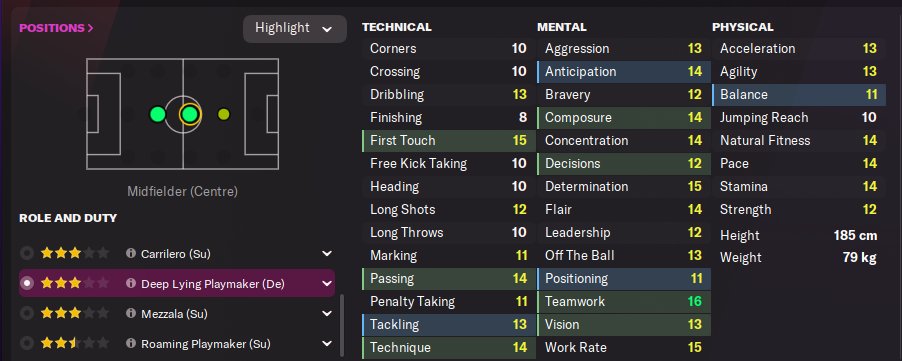Click the Balance attribute row
Image resolution: width=902 pixels, height=361 pixels.
[798, 95]
